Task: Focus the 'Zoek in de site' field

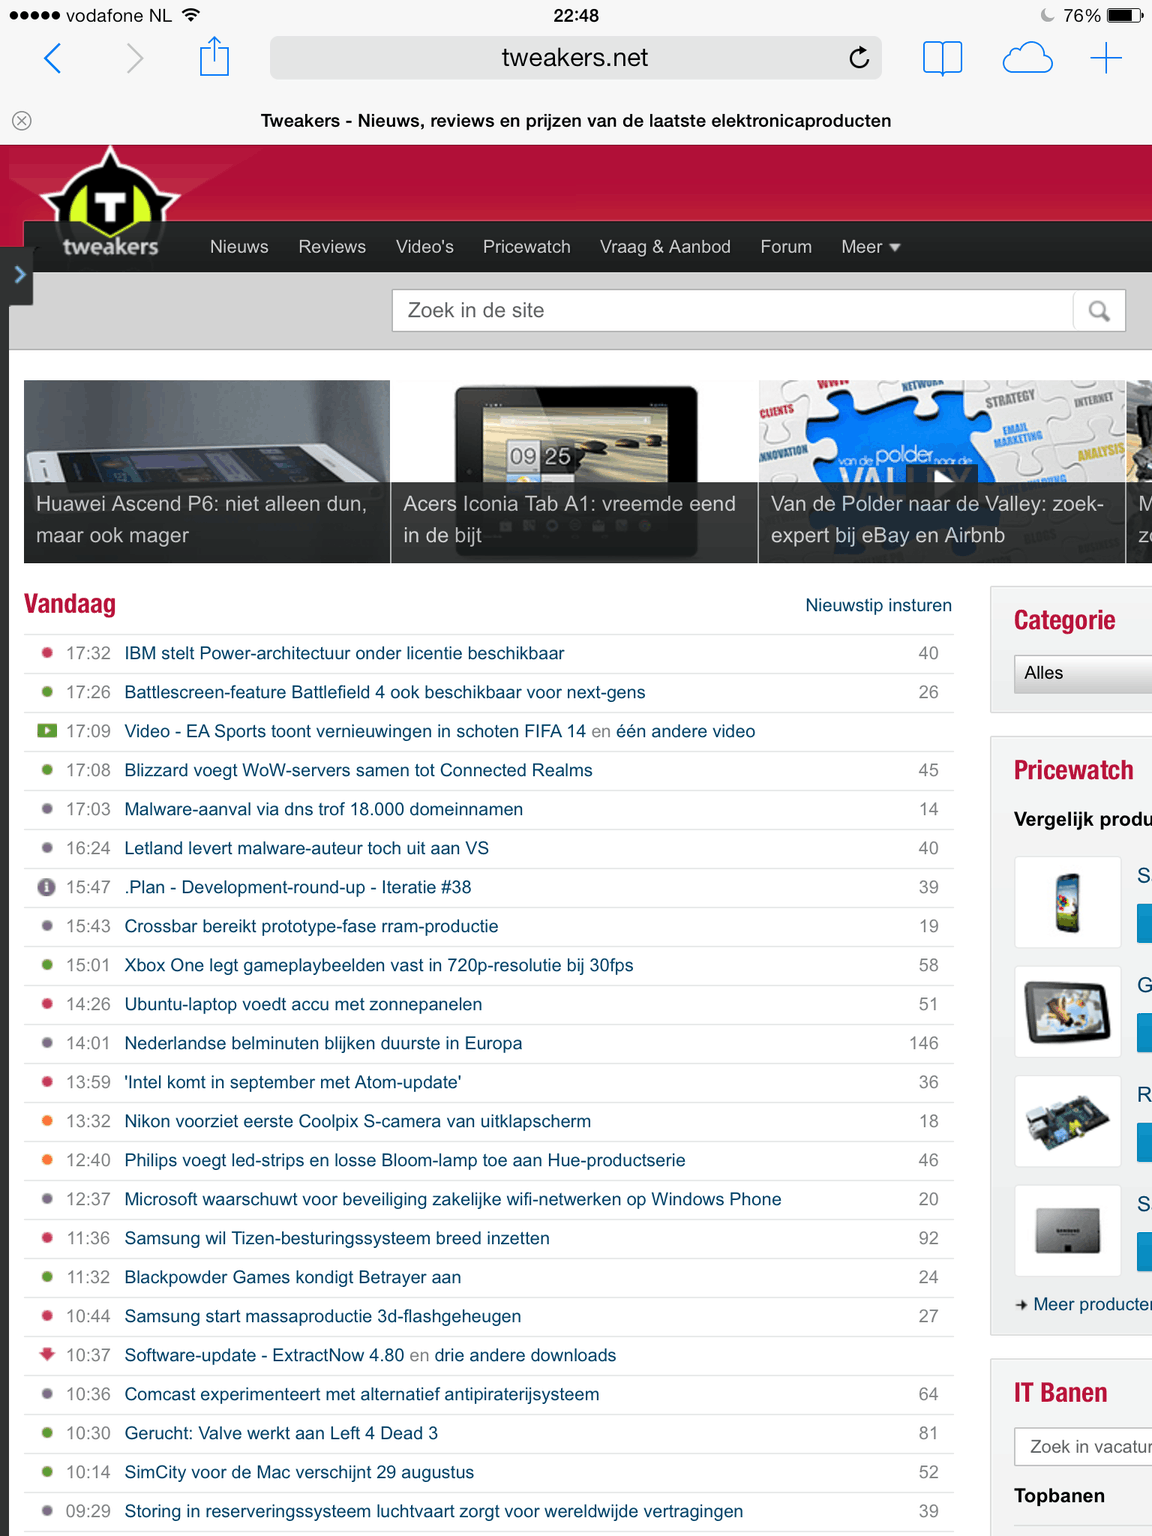Action: 733,311
